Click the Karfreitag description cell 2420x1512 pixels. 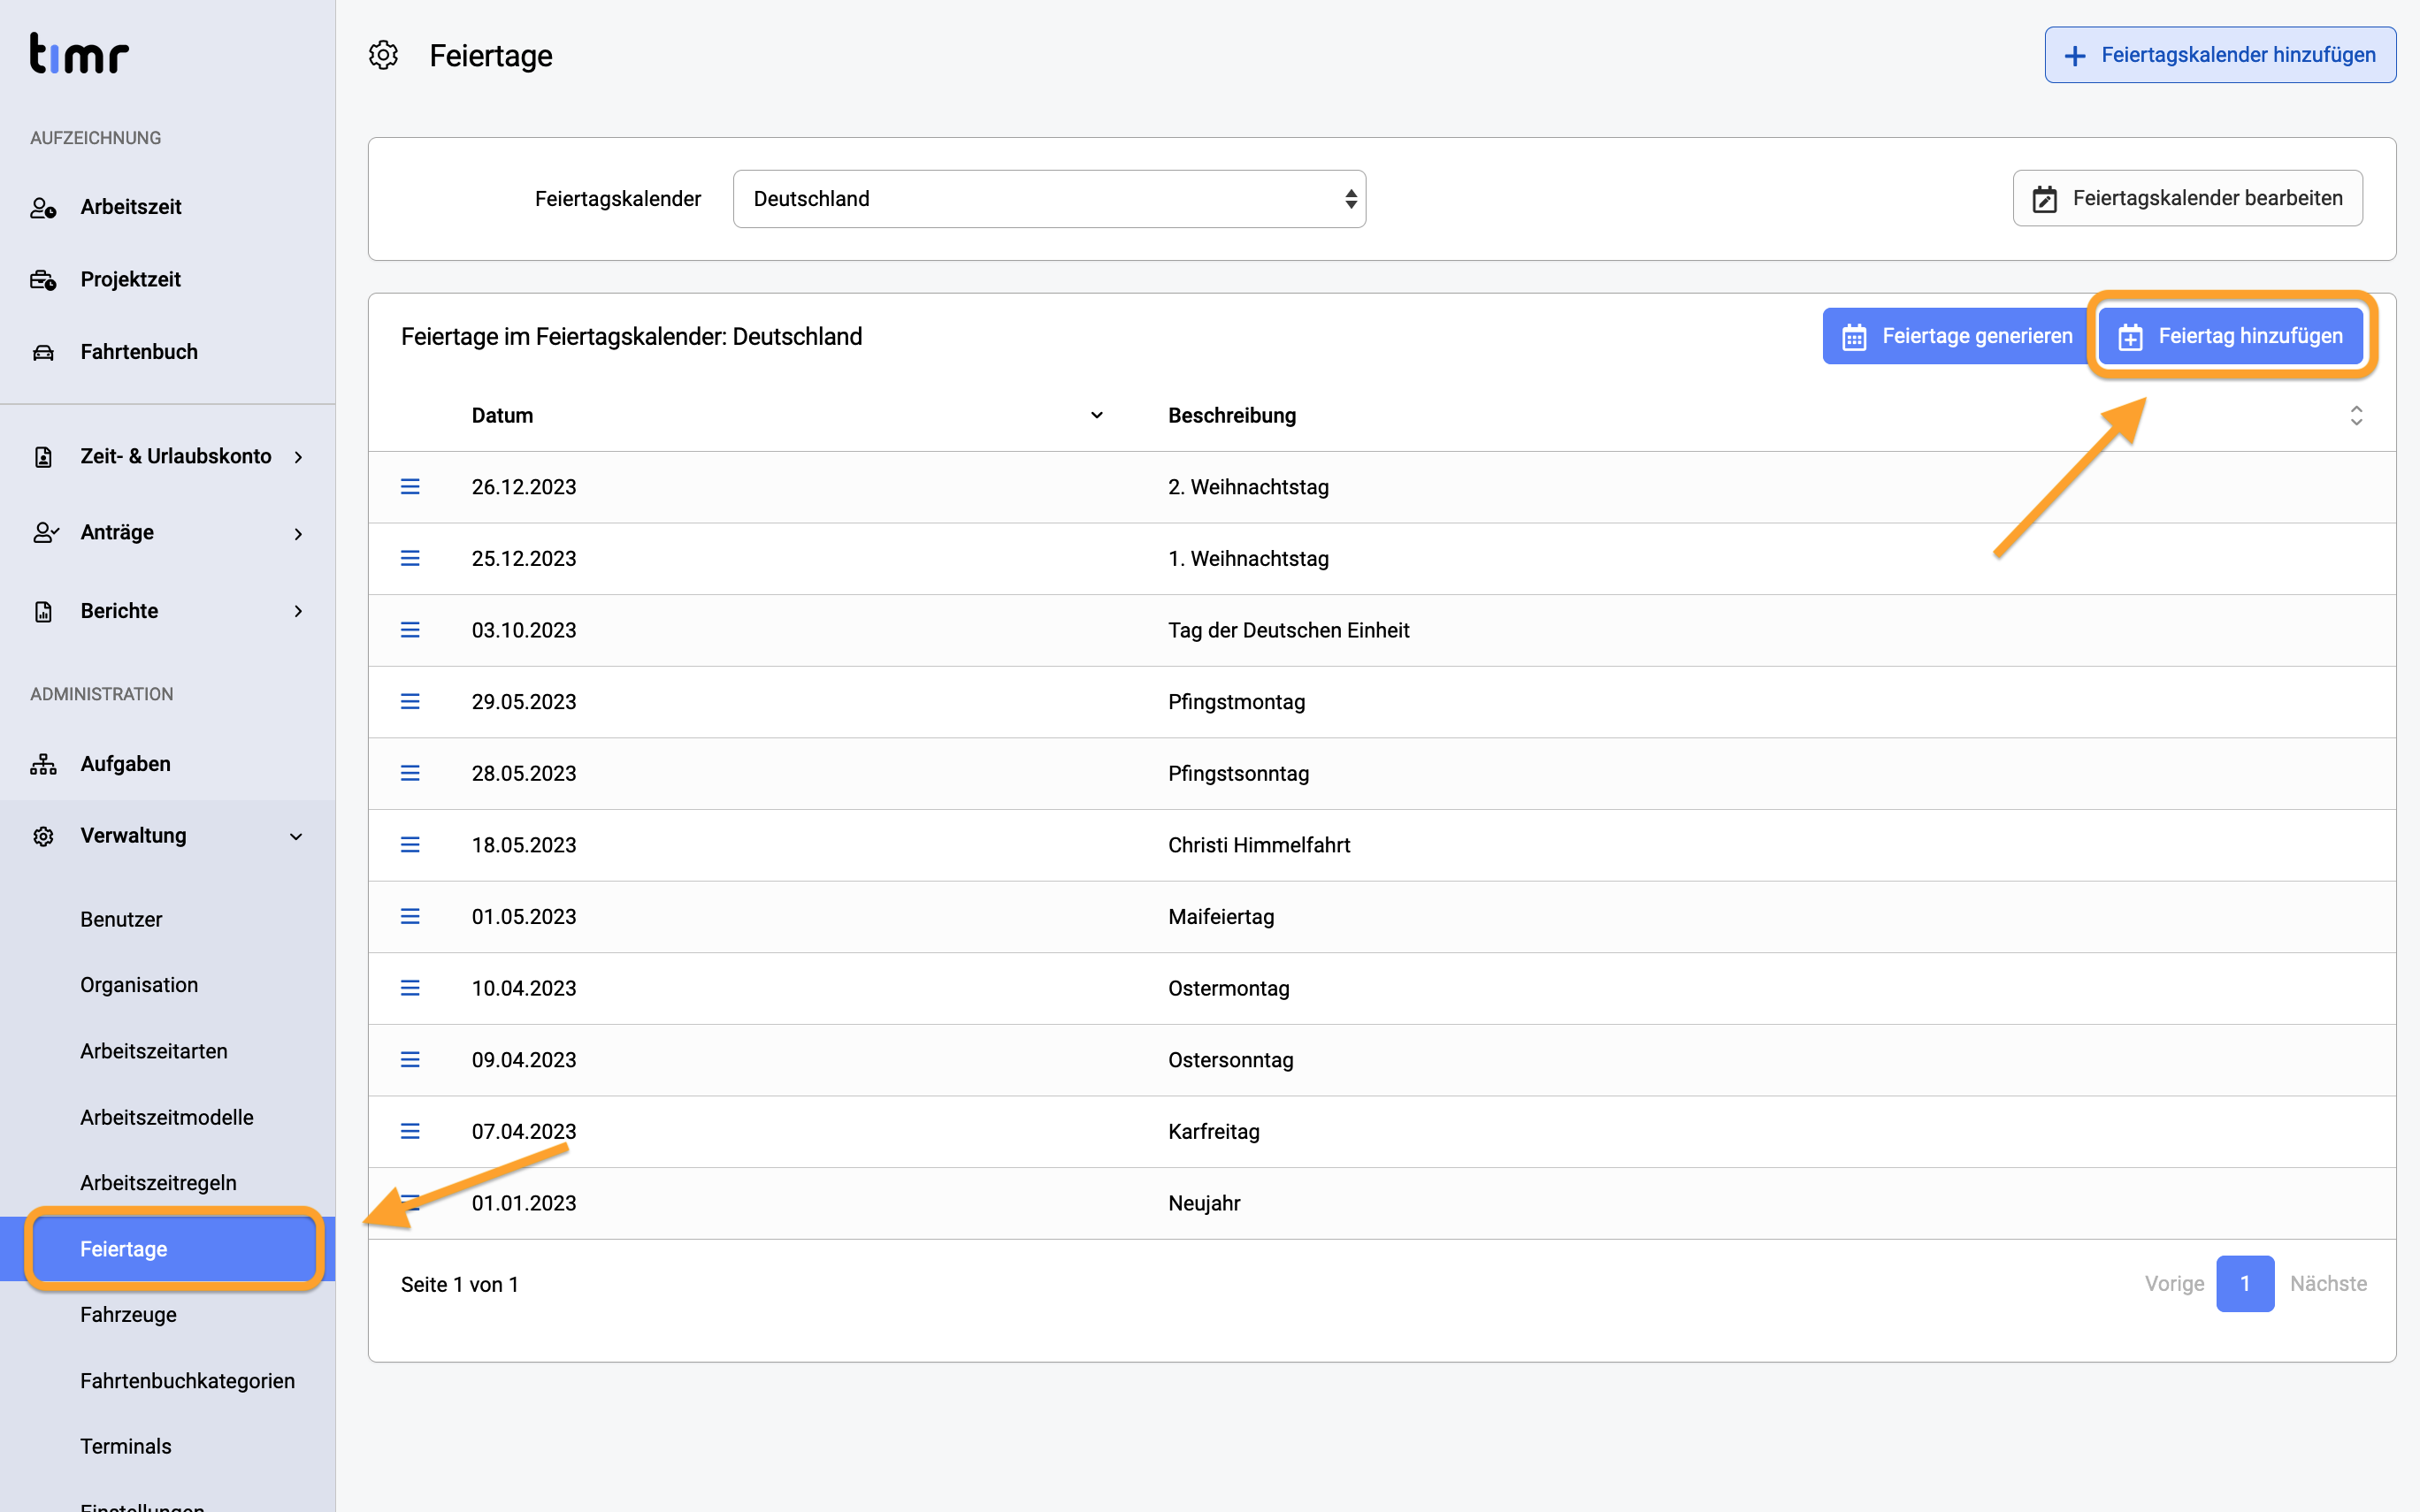click(1214, 1131)
